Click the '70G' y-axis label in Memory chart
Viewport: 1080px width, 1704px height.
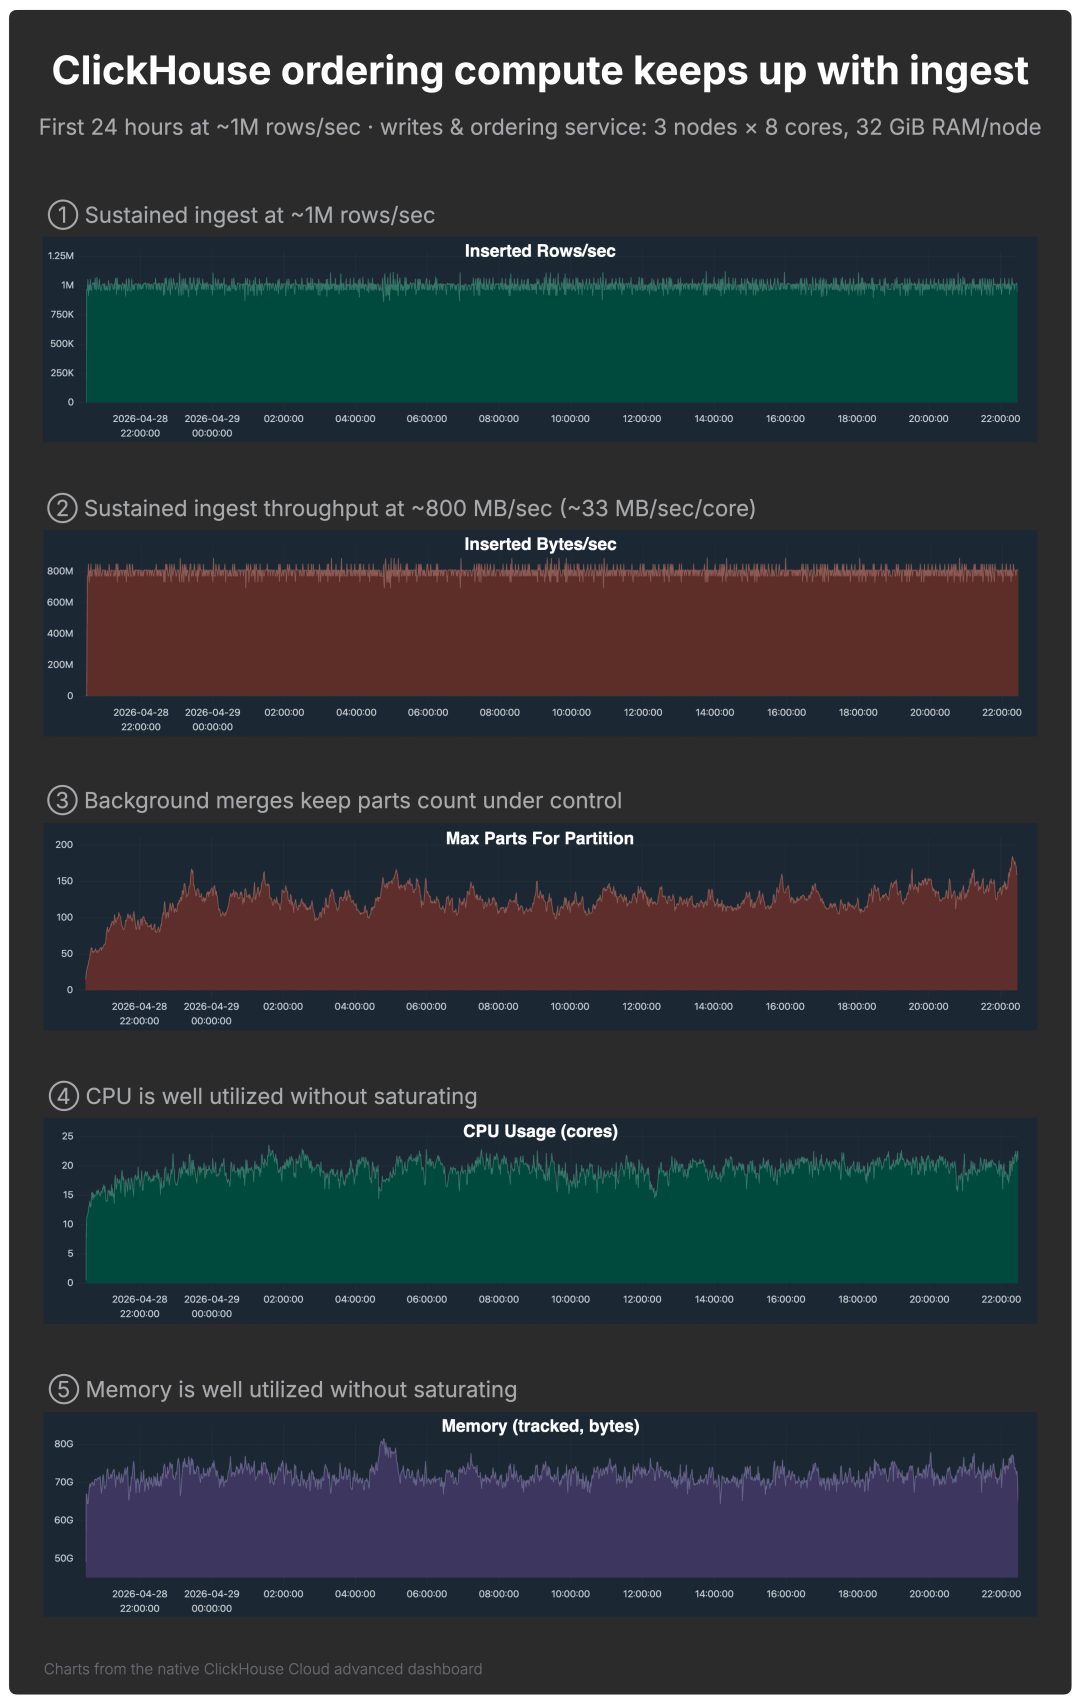(64, 1482)
